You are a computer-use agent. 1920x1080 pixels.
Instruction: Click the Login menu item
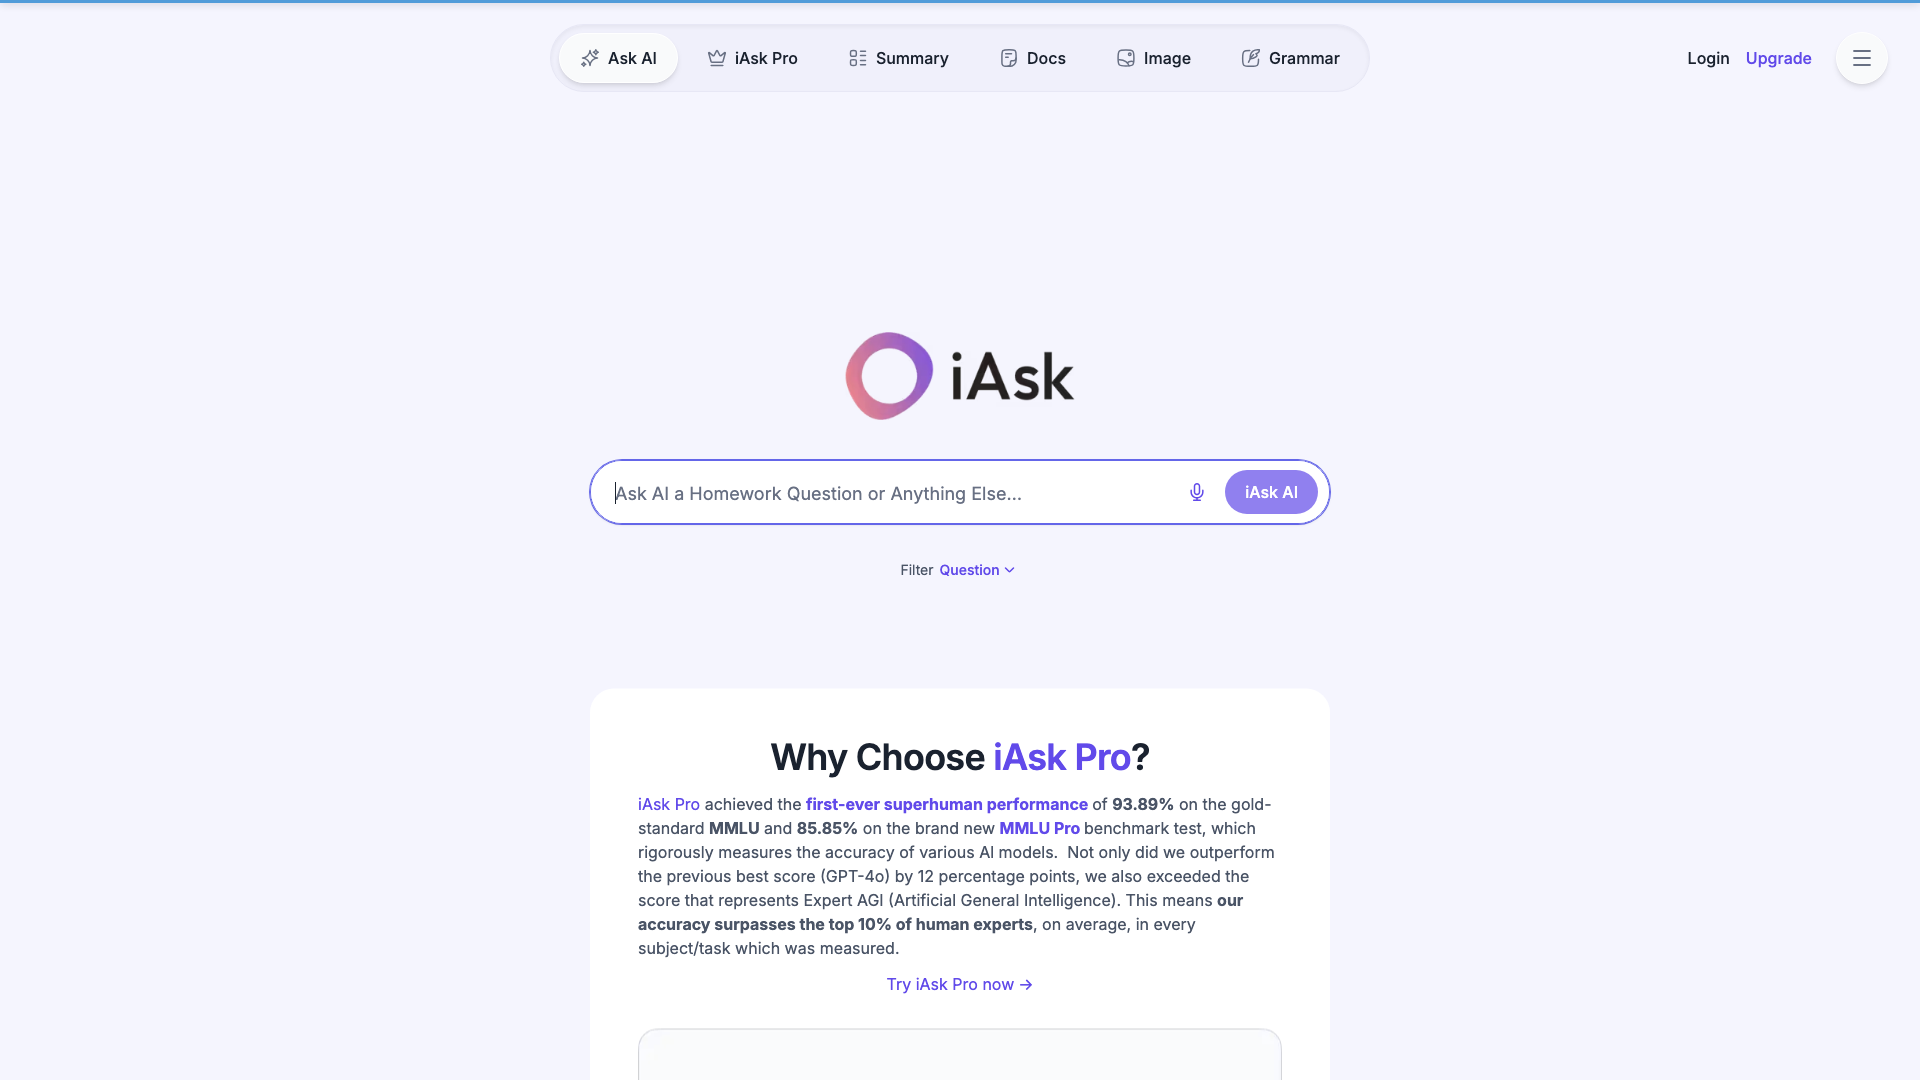1709,58
